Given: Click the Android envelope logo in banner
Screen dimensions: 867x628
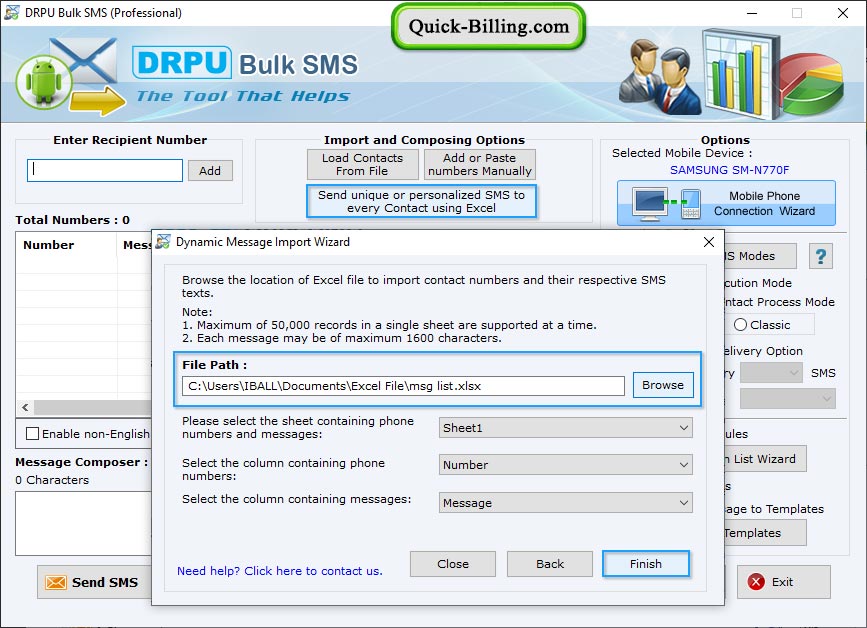Looking at the screenshot, I should pos(69,76).
